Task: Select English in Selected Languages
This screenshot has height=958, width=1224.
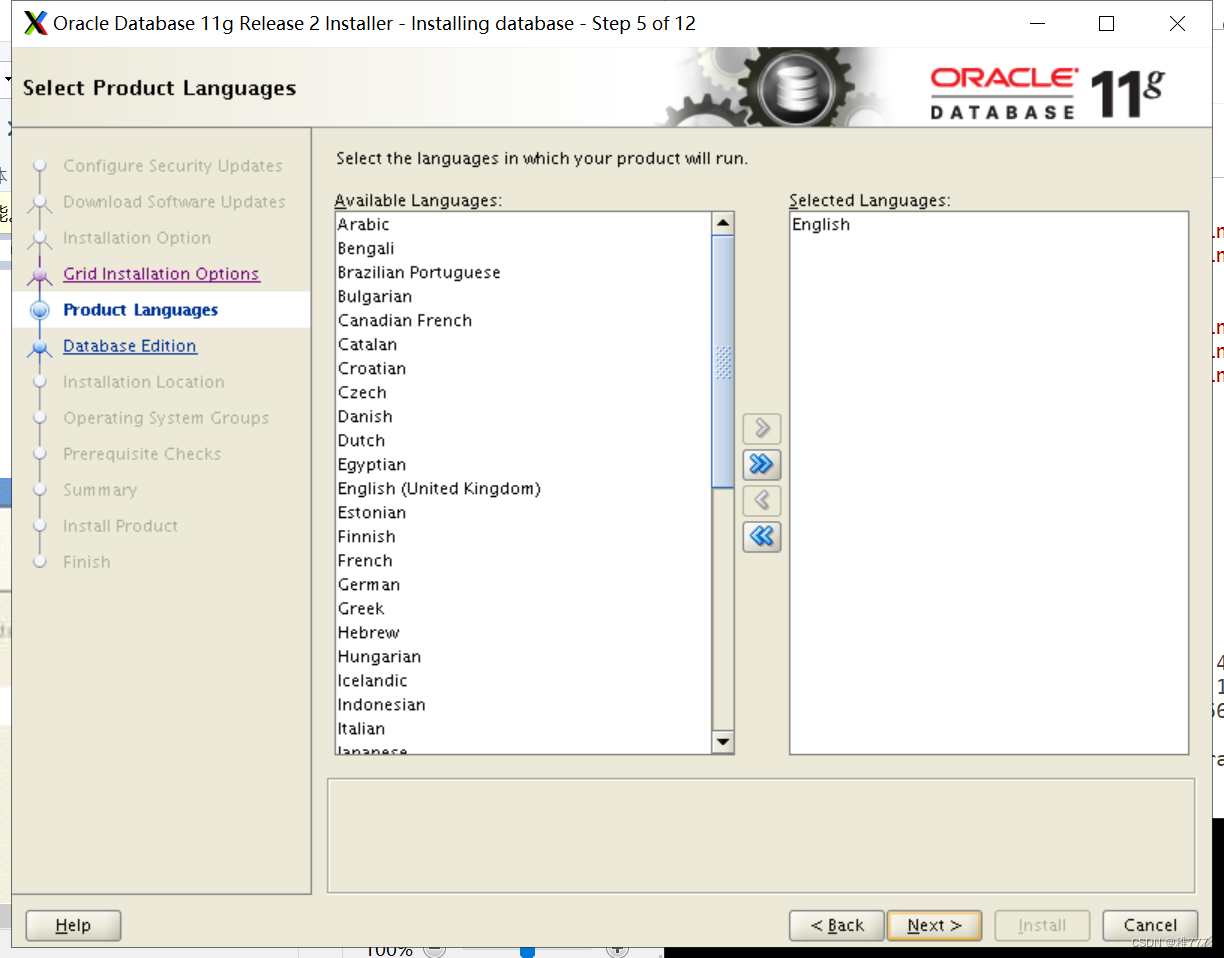Action: (821, 224)
